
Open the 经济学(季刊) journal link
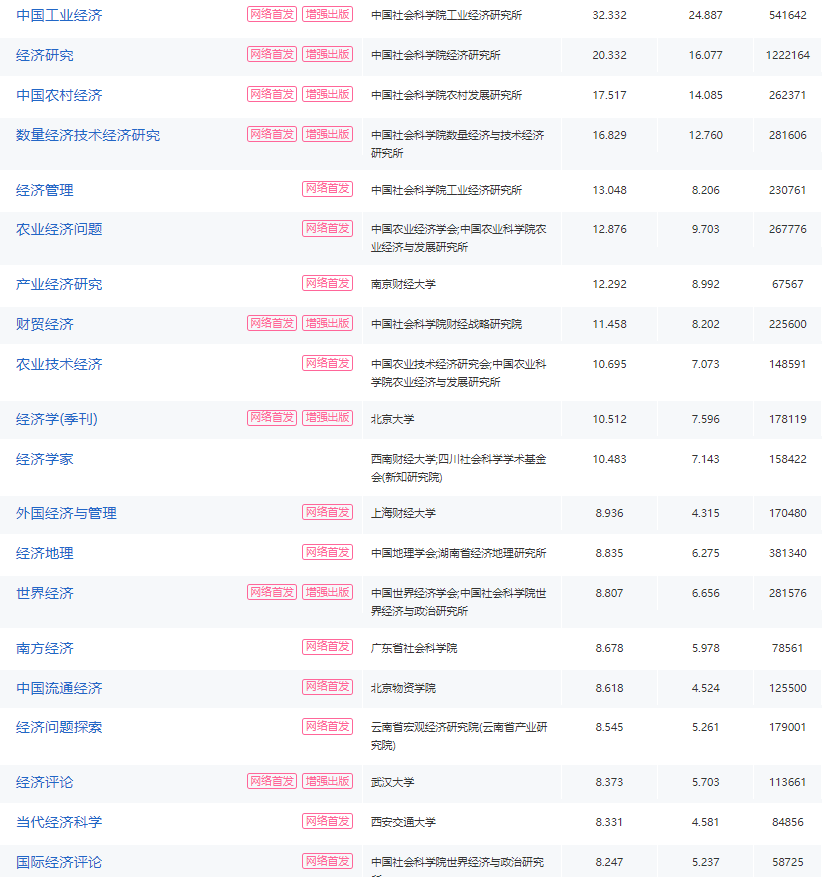(x=56, y=419)
